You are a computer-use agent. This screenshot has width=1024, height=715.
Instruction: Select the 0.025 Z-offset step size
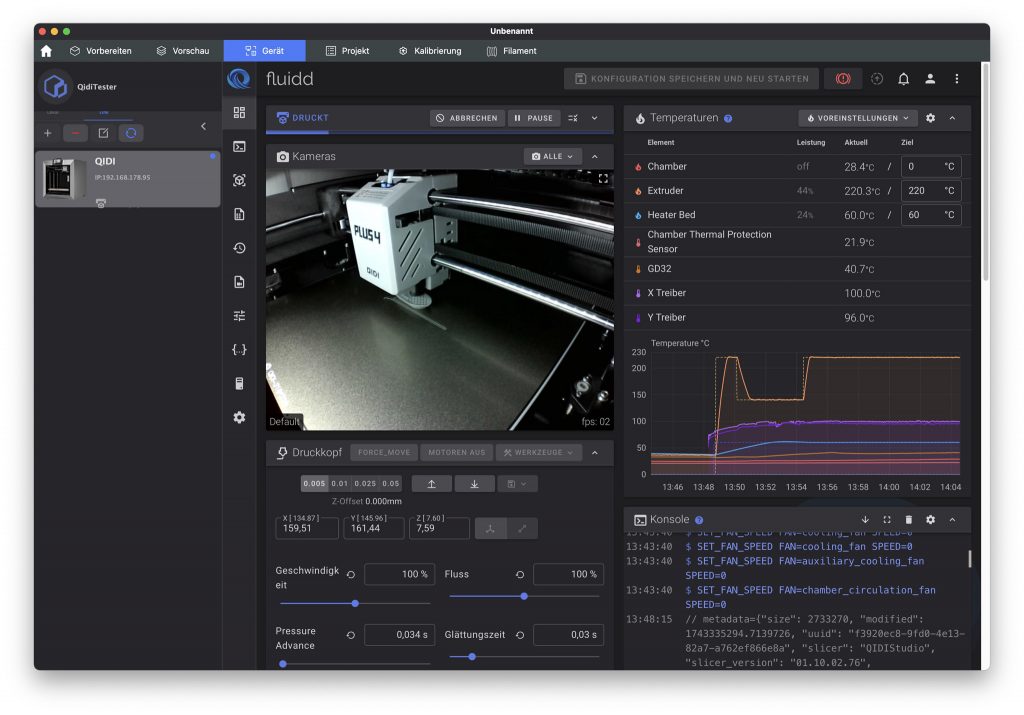pos(365,484)
